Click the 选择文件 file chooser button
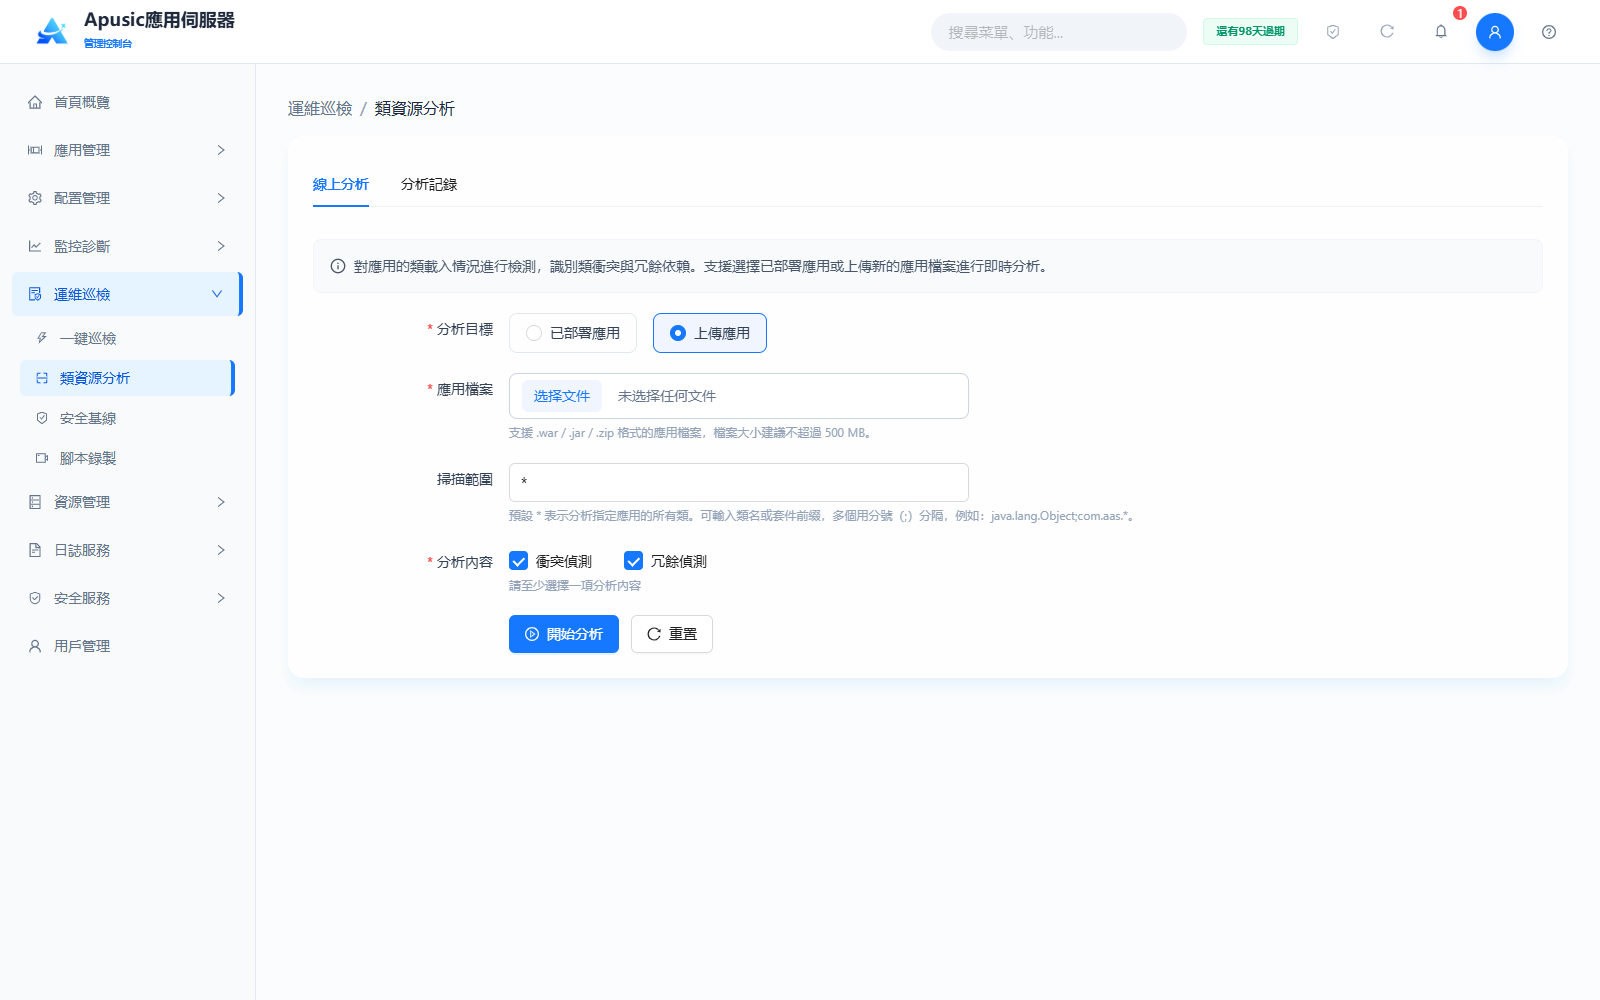This screenshot has height=1000, width=1600. click(x=562, y=396)
